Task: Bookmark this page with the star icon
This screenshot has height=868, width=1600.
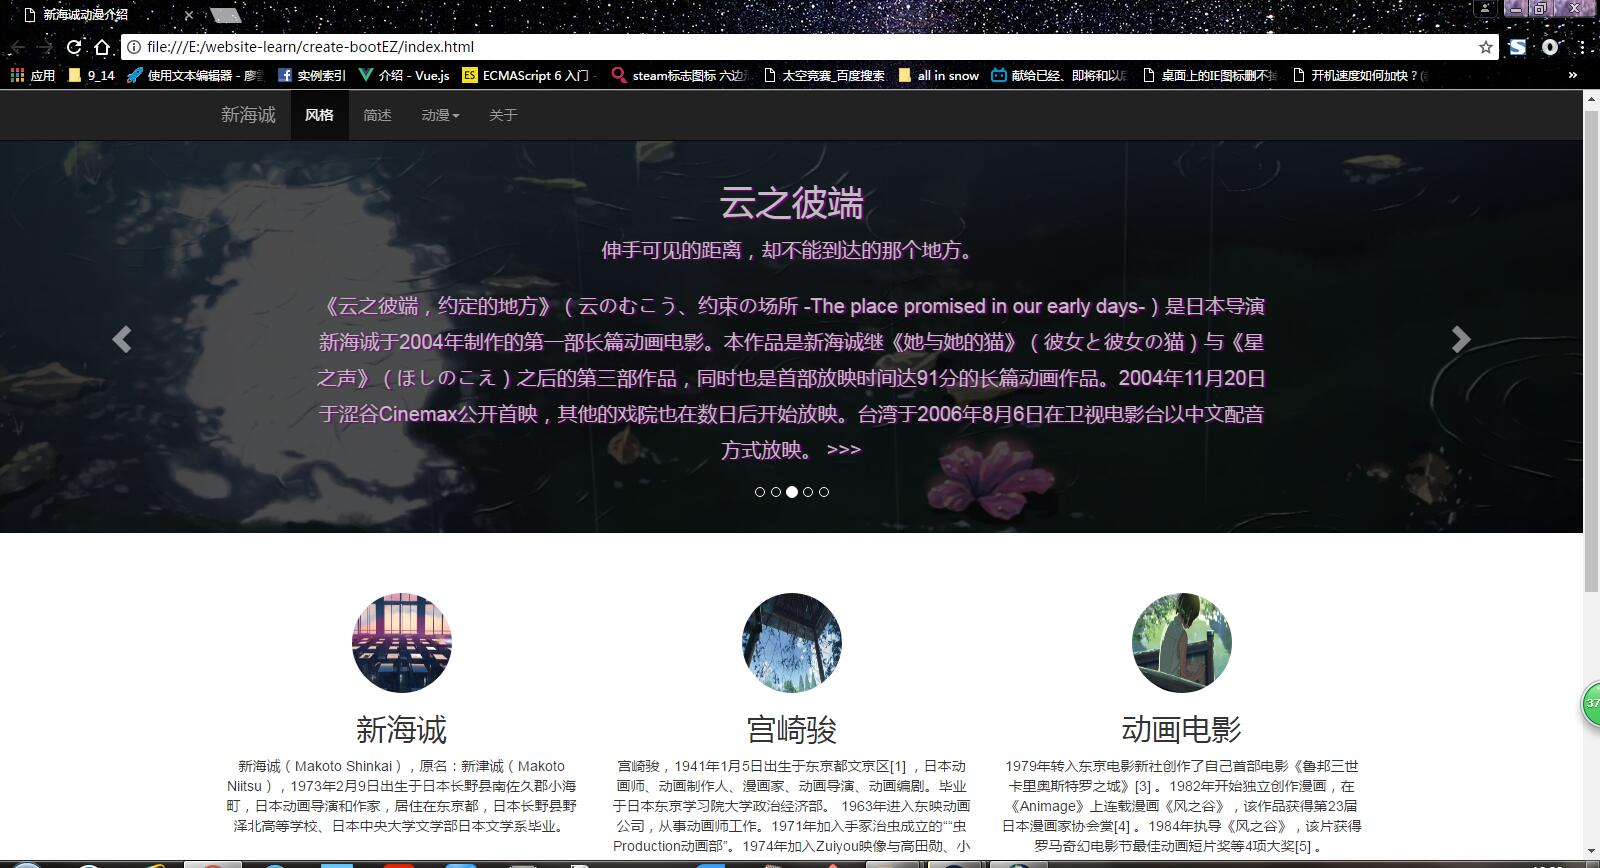Action: pyautogui.click(x=1485, y=47)
